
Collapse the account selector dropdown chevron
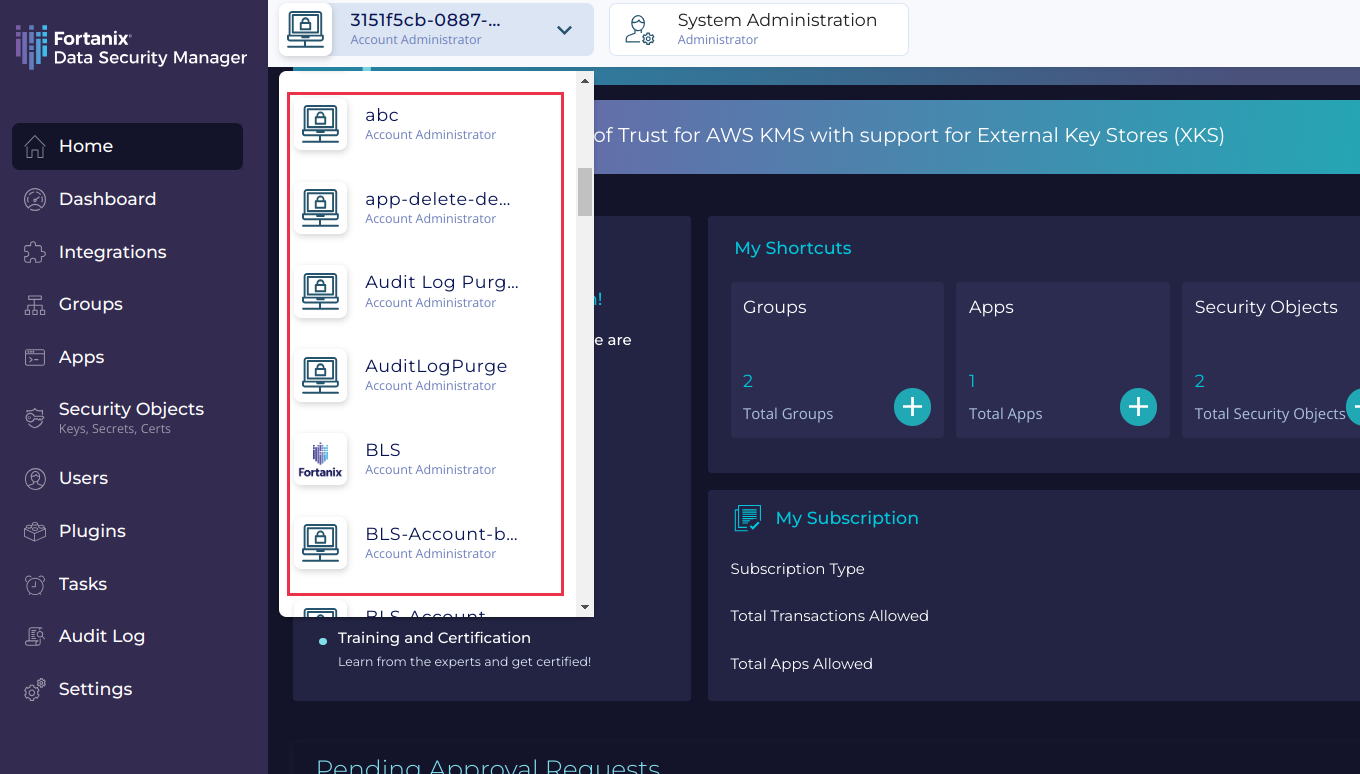564,30
